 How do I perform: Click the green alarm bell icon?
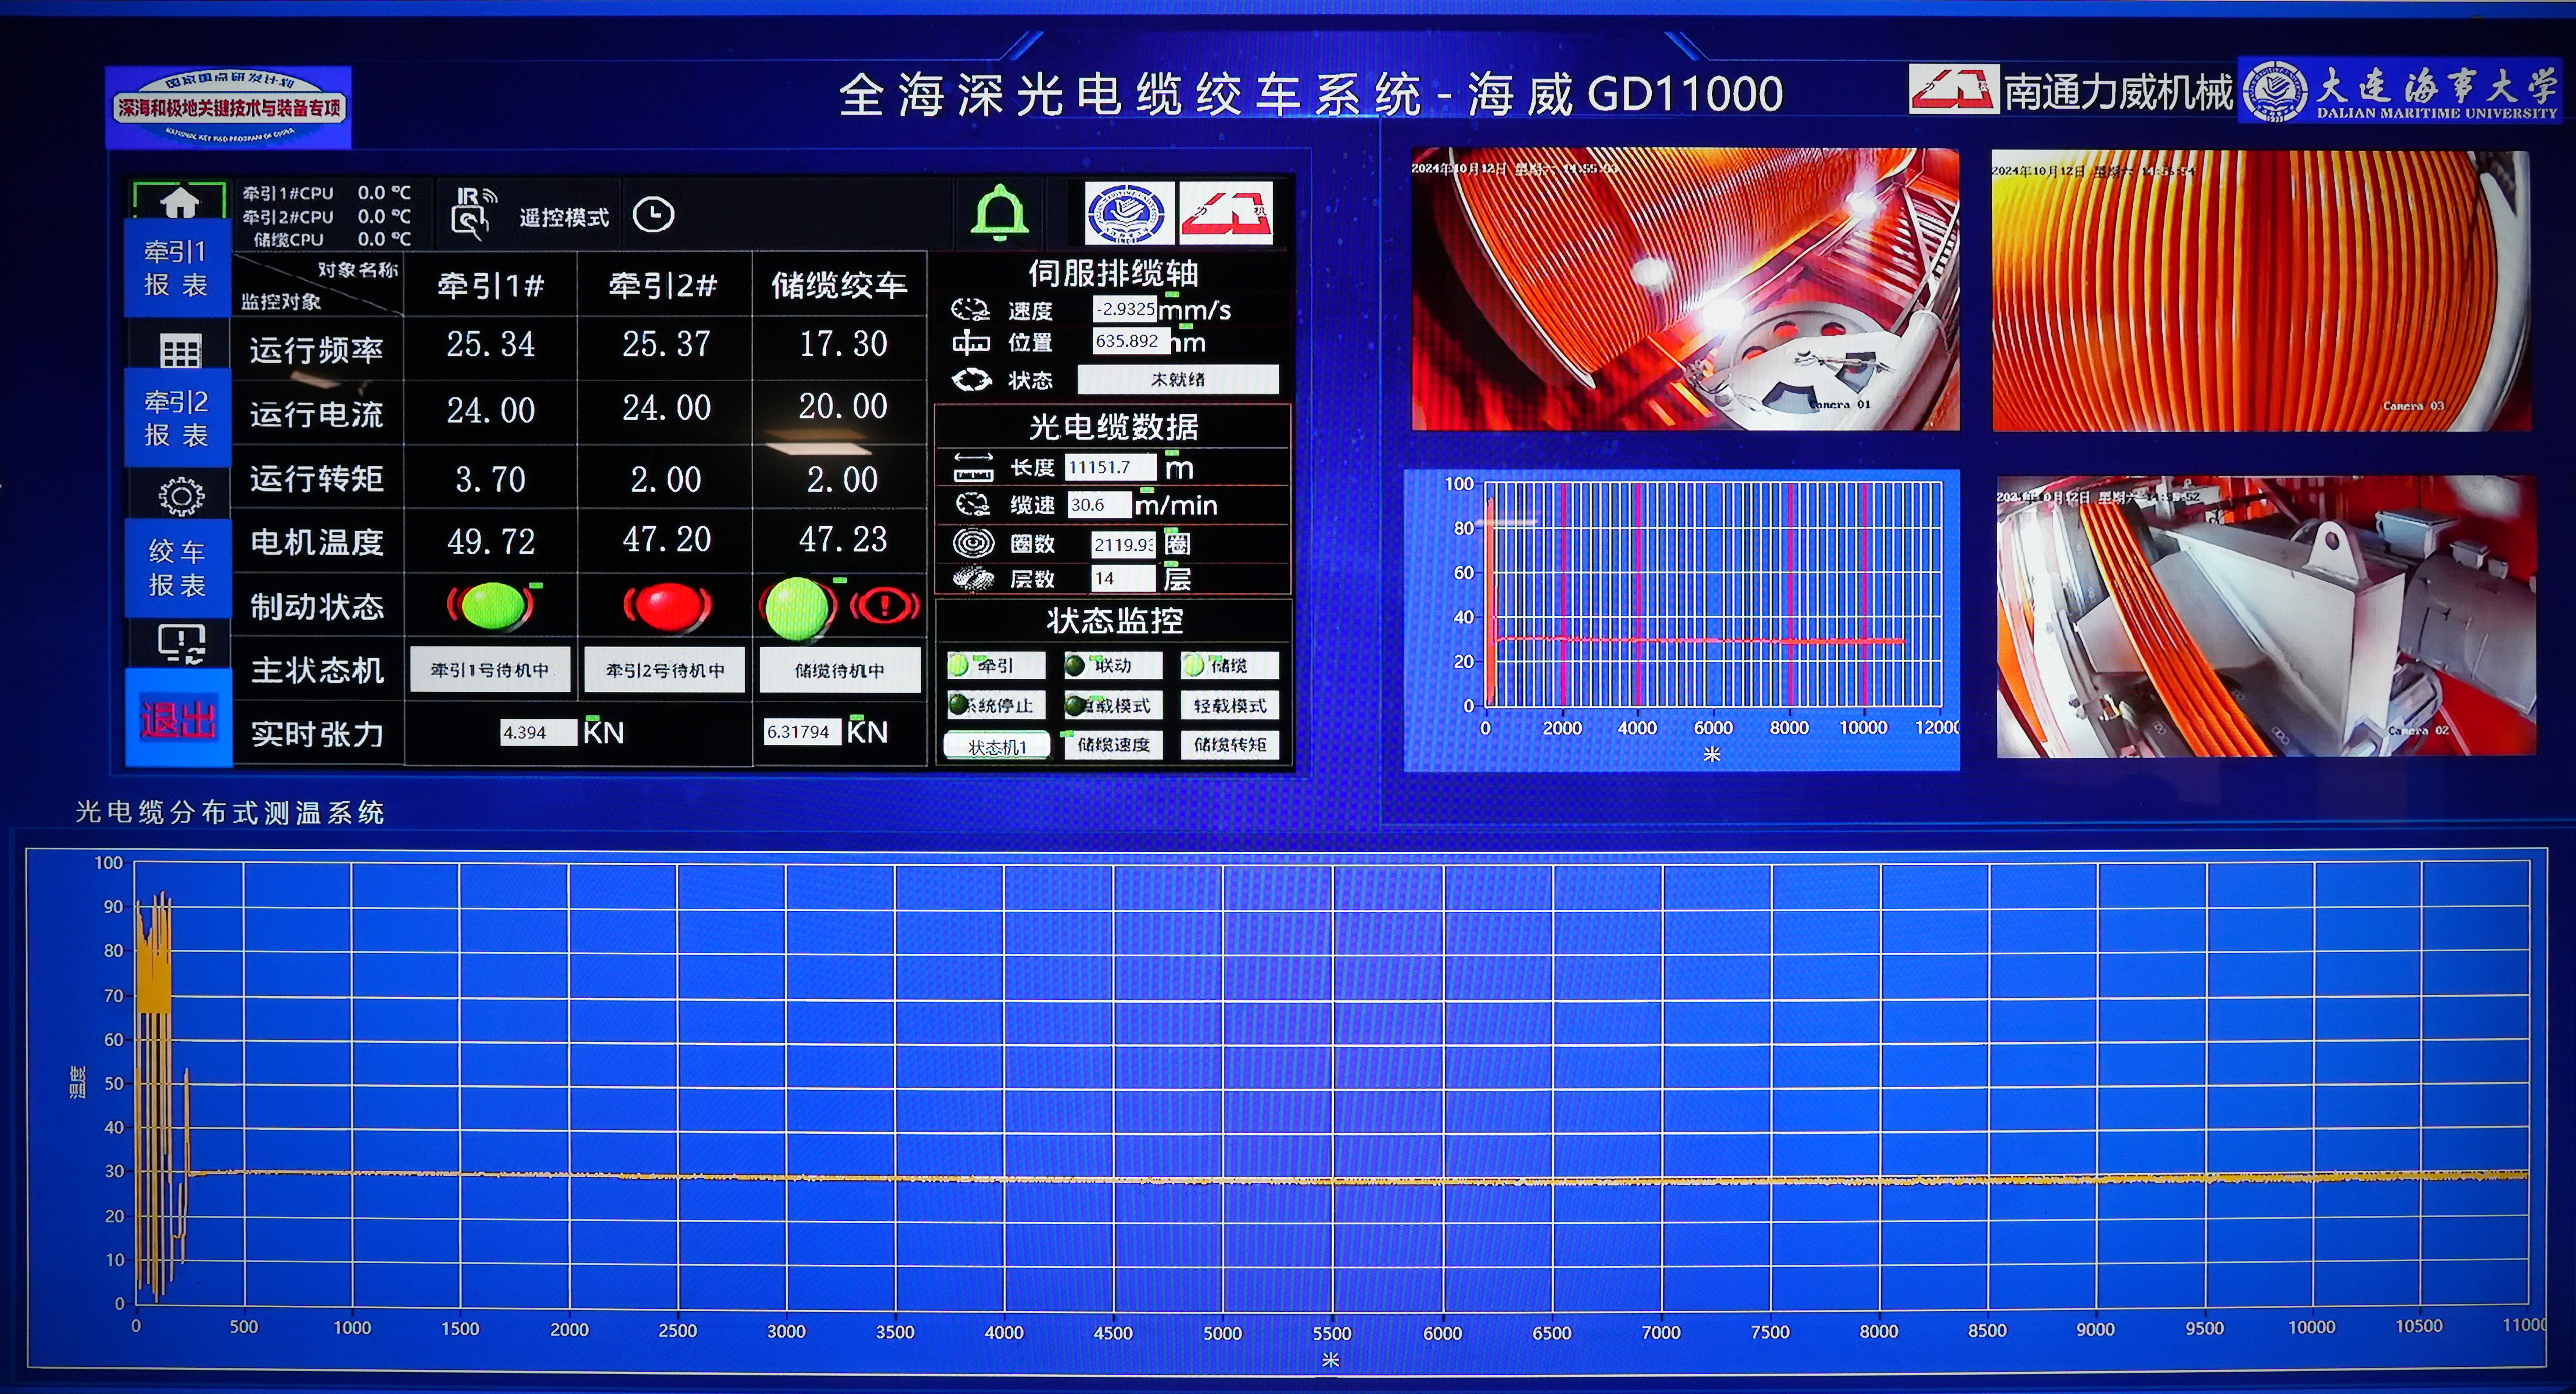point(1000,213)
